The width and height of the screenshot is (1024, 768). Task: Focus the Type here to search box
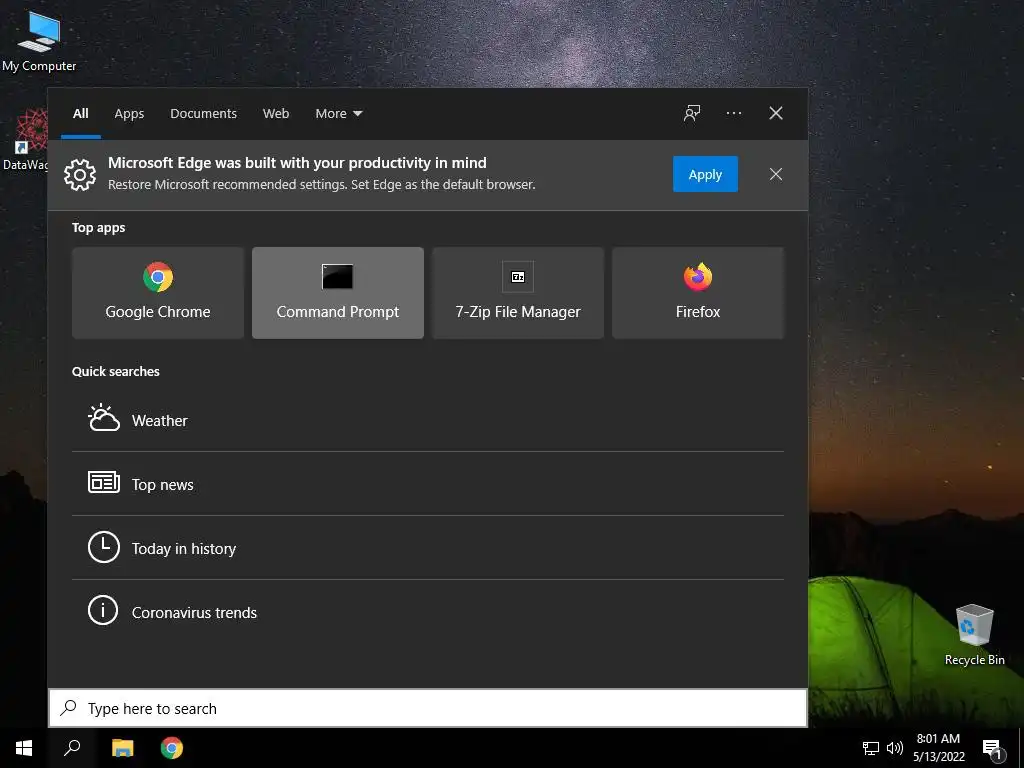coord(428,708)
